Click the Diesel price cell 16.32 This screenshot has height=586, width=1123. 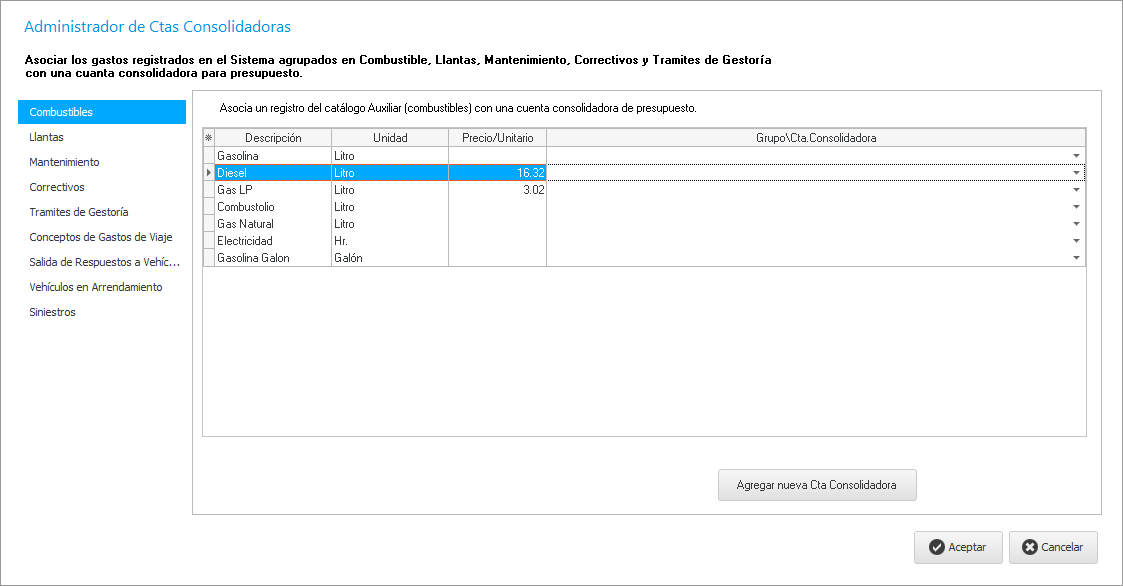click(x=497, y=173)
